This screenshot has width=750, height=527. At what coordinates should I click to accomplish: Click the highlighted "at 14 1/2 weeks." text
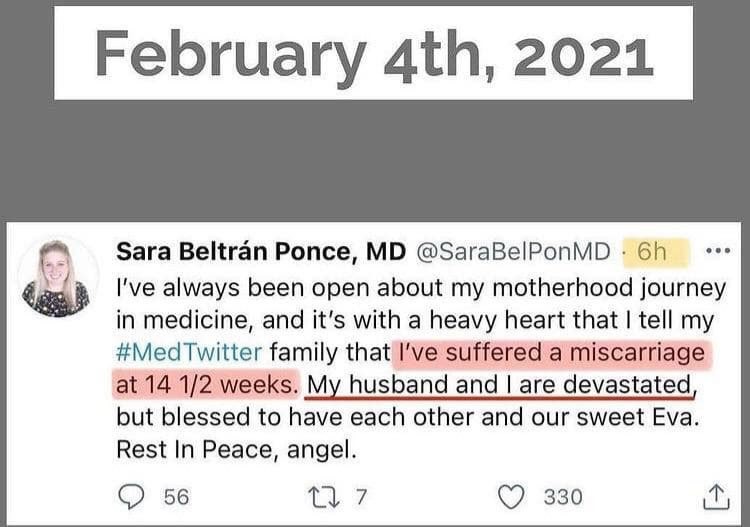[205, 385]
